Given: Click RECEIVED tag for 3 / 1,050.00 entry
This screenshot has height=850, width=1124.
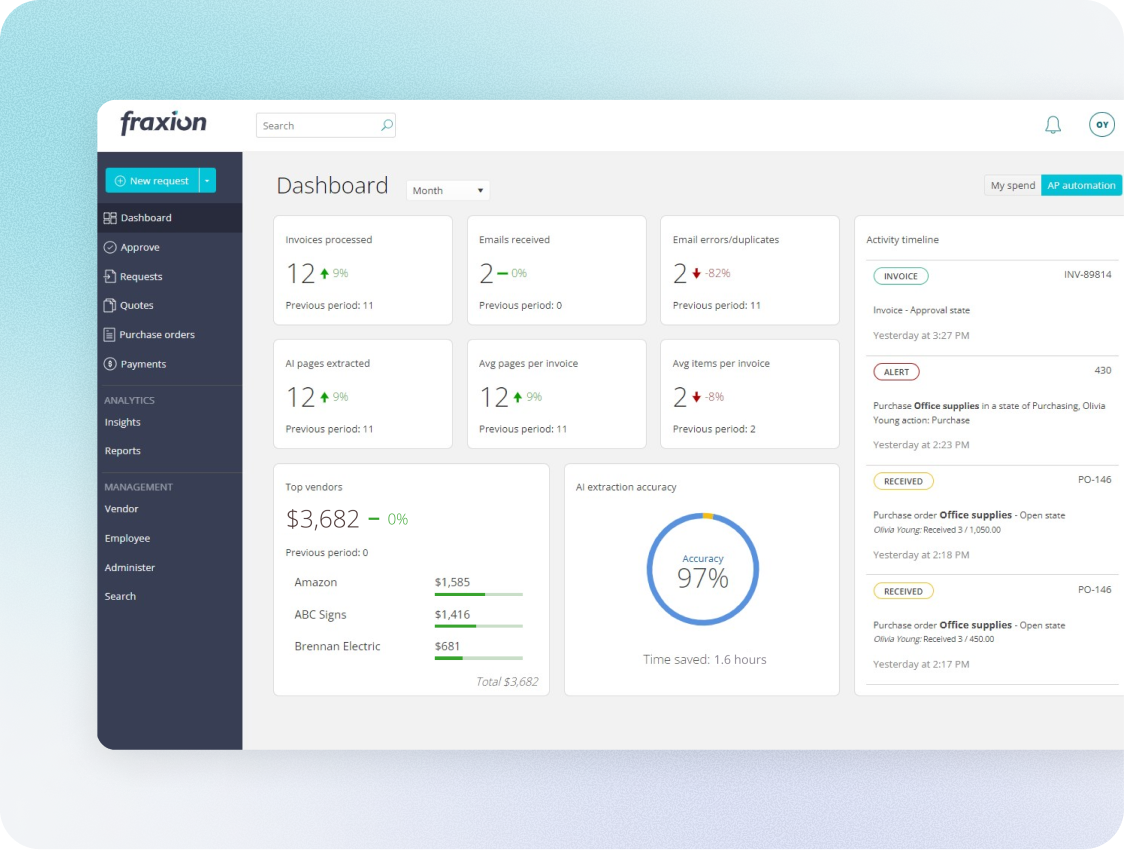Looking at the screenshot, I should [x=903, y=482].
